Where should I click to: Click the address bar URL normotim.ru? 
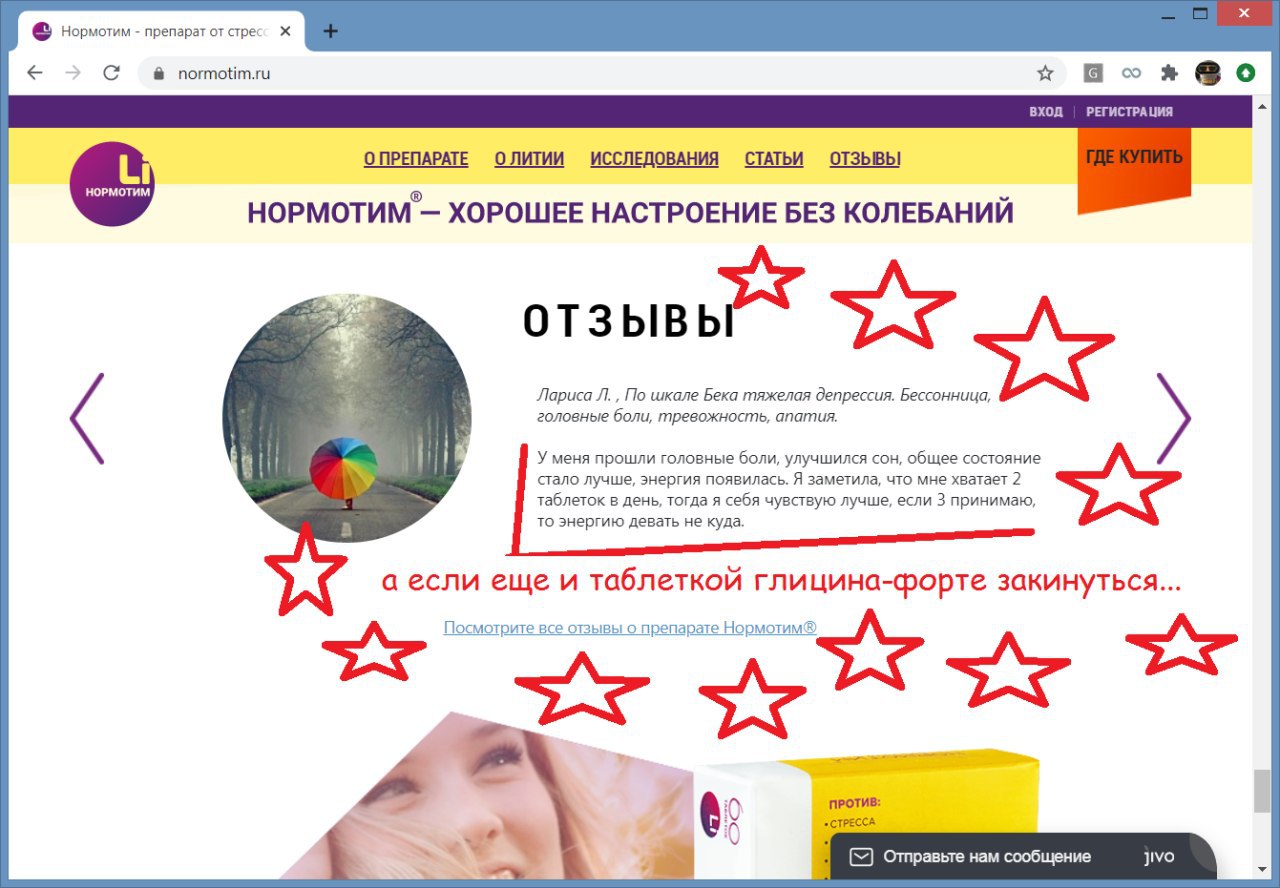(x=224, y=73)
